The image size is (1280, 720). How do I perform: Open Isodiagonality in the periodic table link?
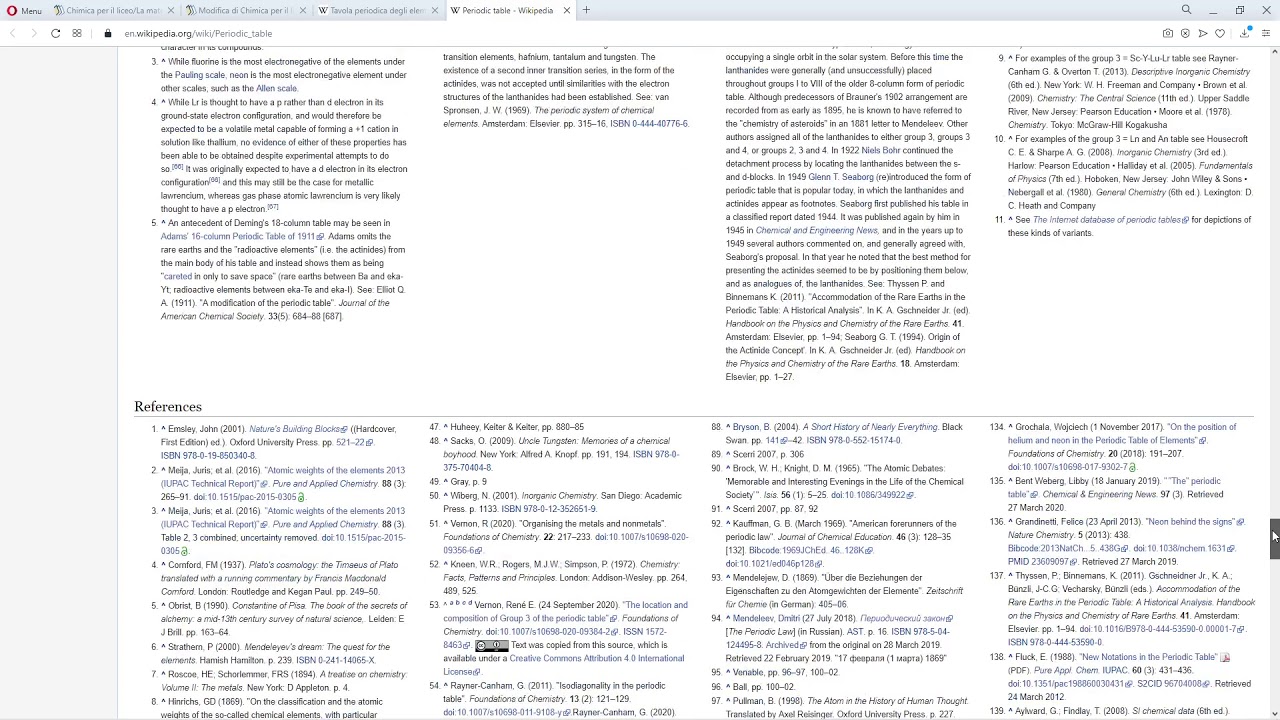tap(554, 692)
